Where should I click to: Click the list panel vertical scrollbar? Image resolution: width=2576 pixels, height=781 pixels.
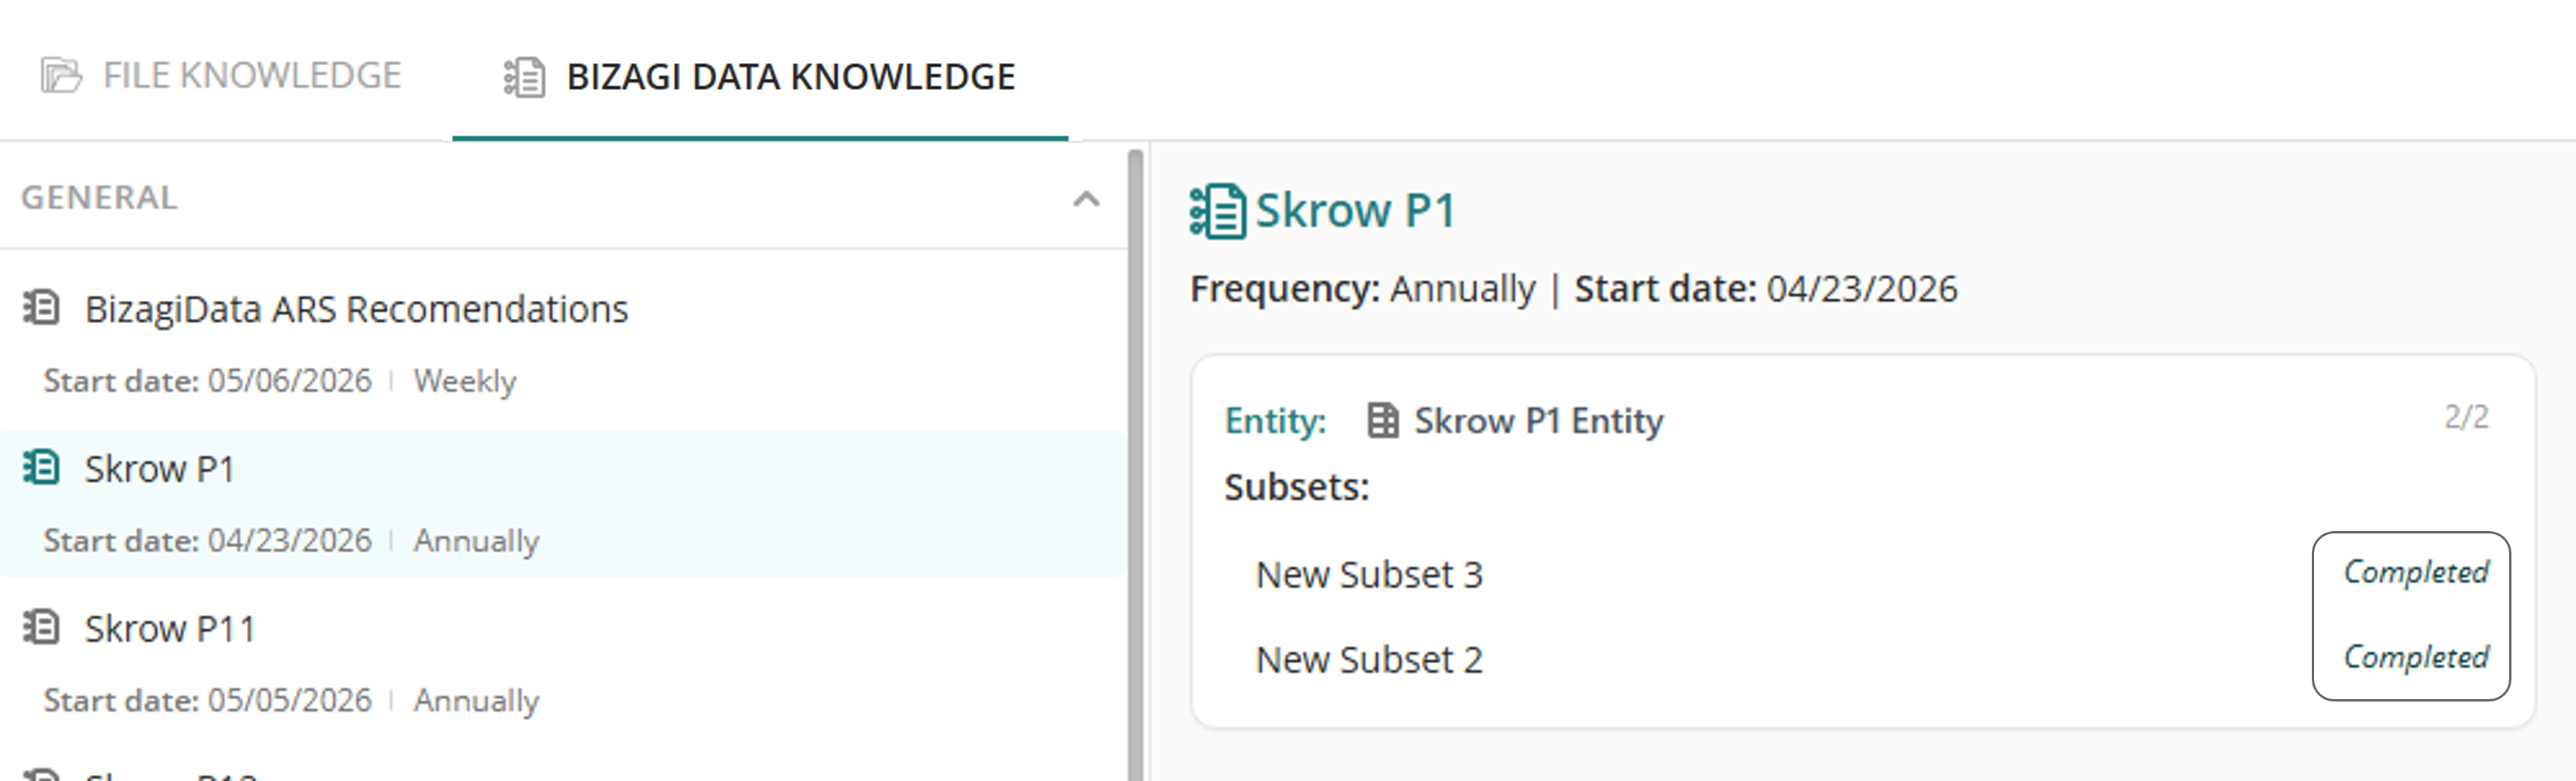click(x=1135, y=465)
